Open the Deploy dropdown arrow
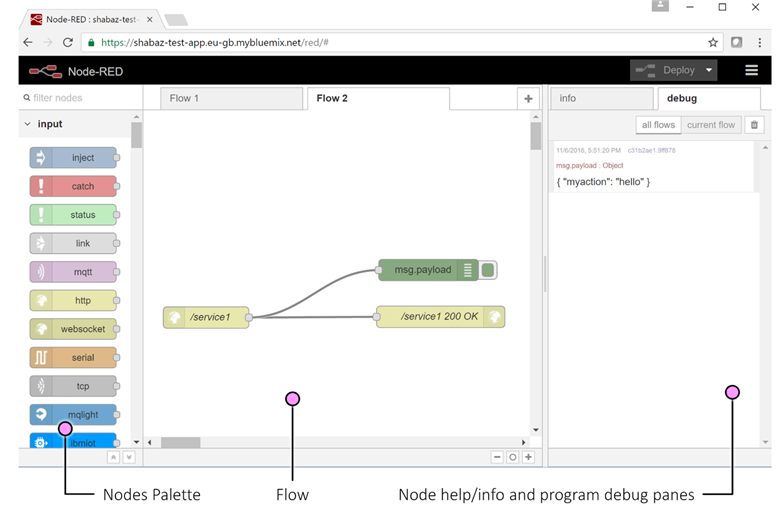 click(x=708, y=70)
